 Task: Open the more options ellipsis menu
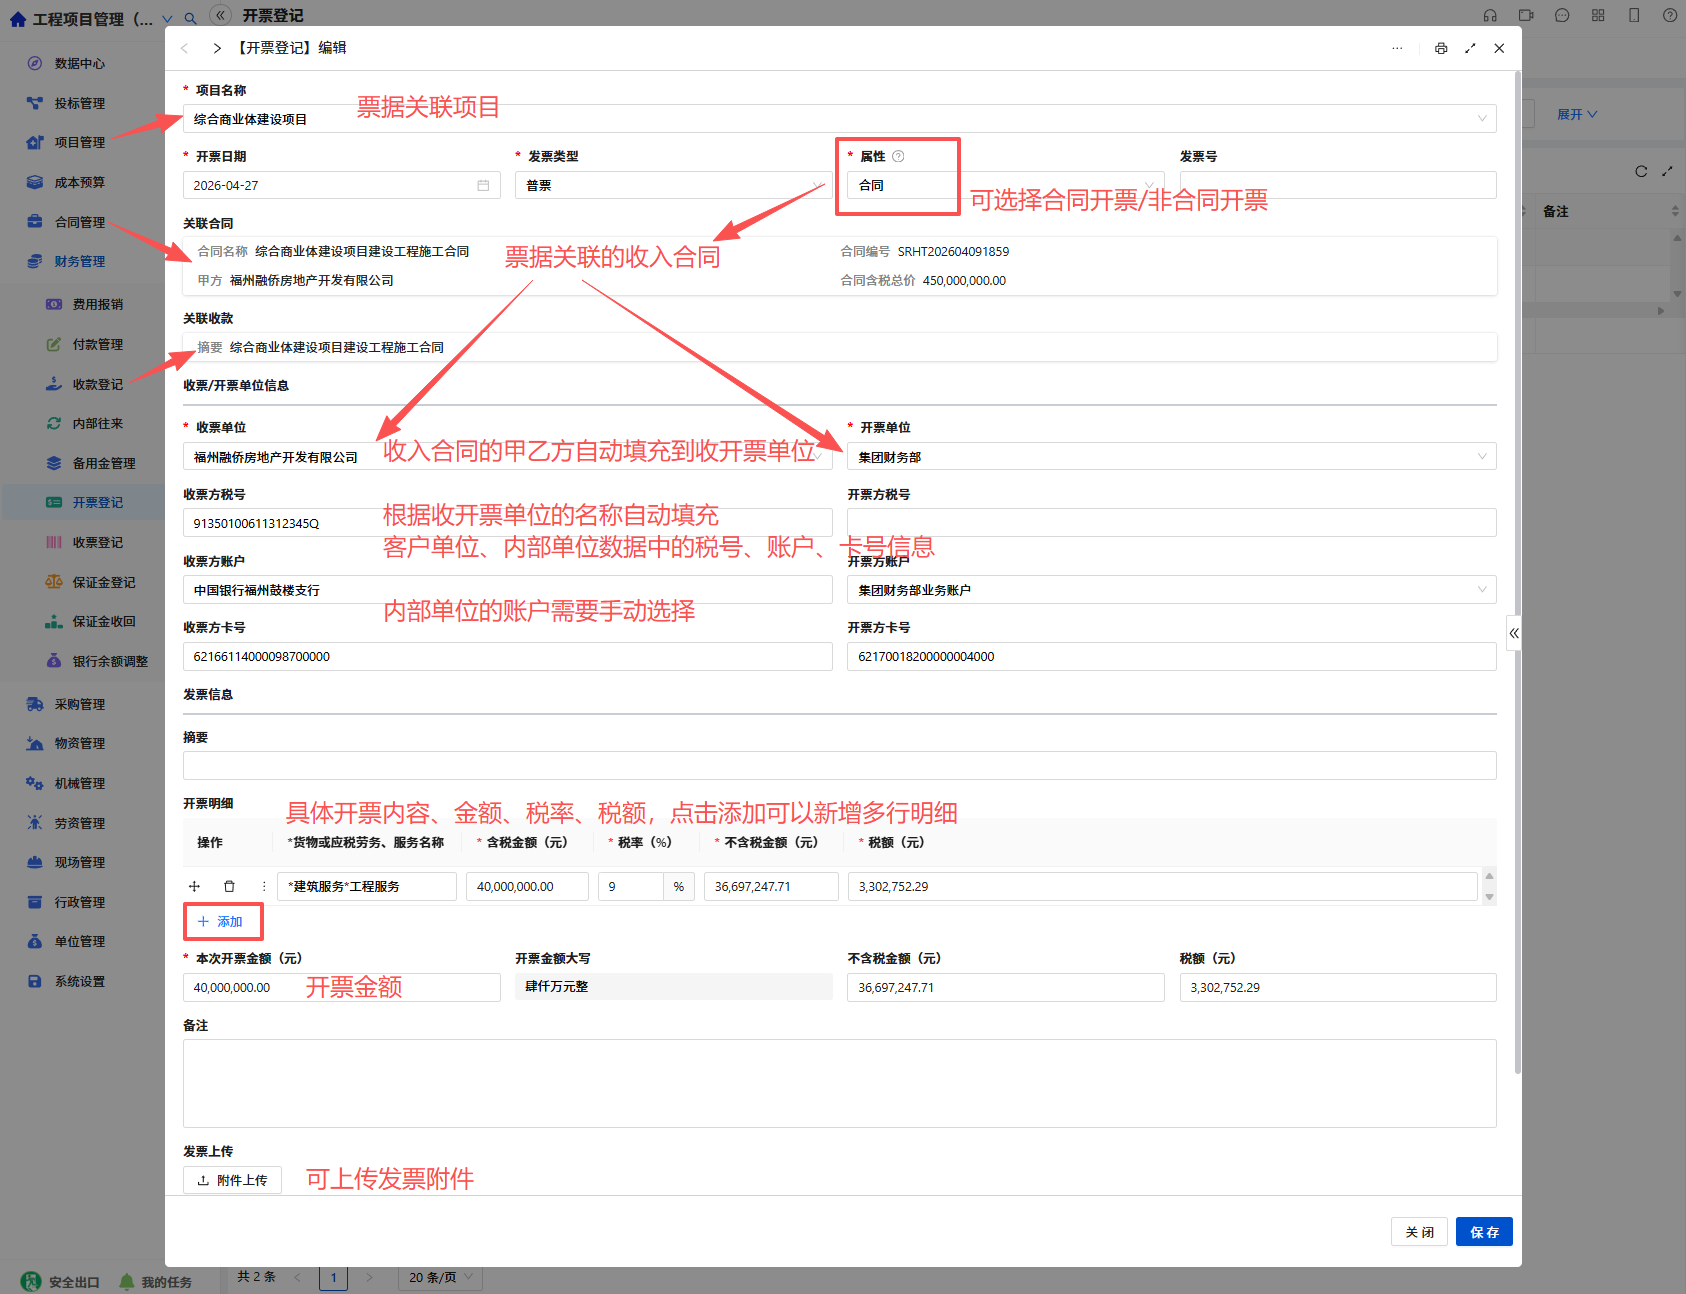point(1397,48)
